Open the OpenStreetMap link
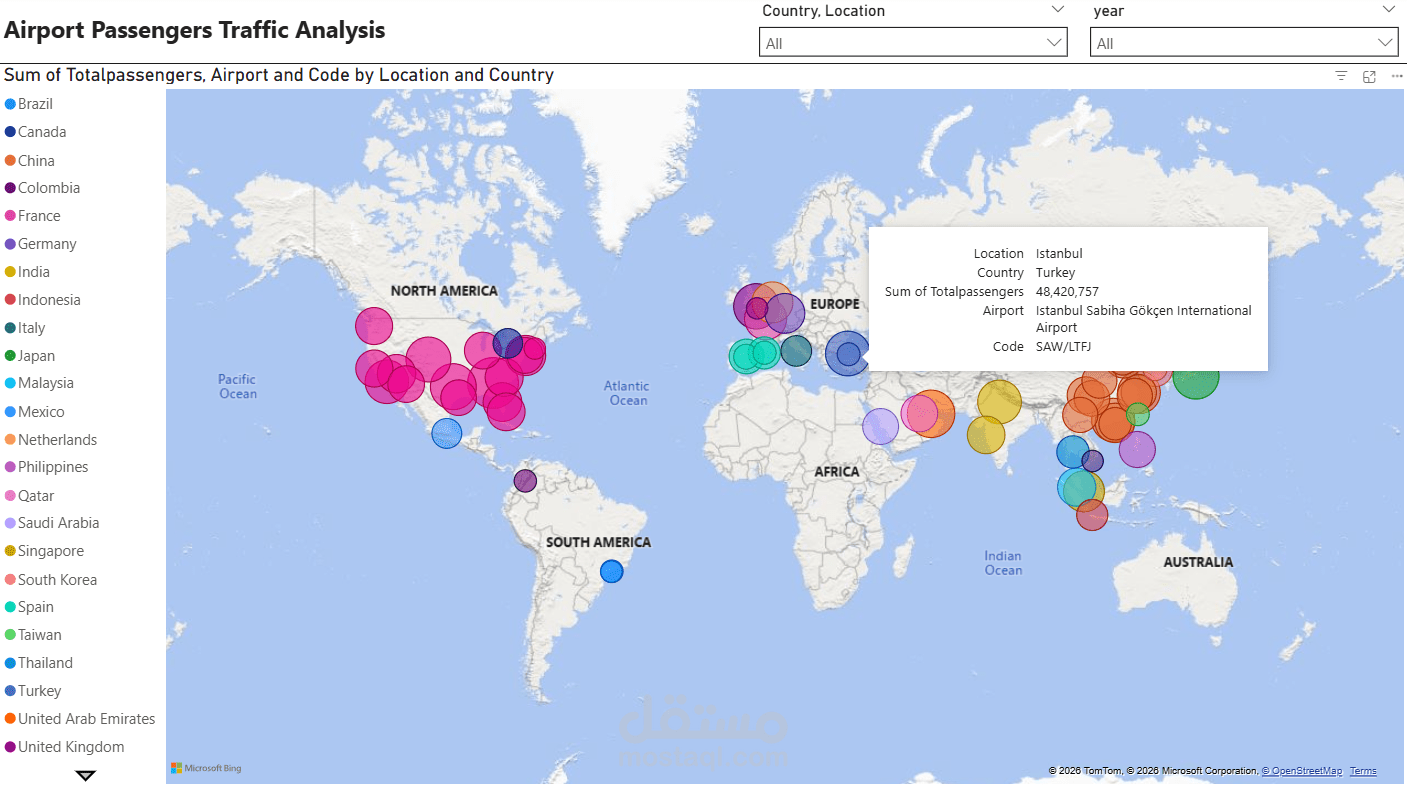The image size is (1407, 788). (x=1302, y=771)
